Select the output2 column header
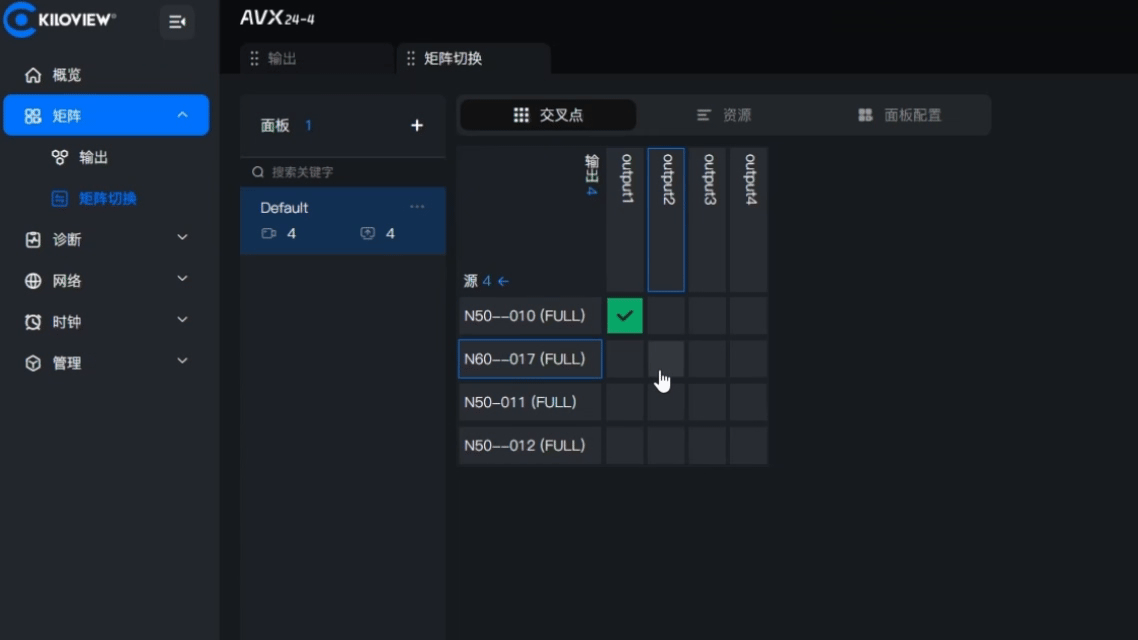 [x=666, y=219]
